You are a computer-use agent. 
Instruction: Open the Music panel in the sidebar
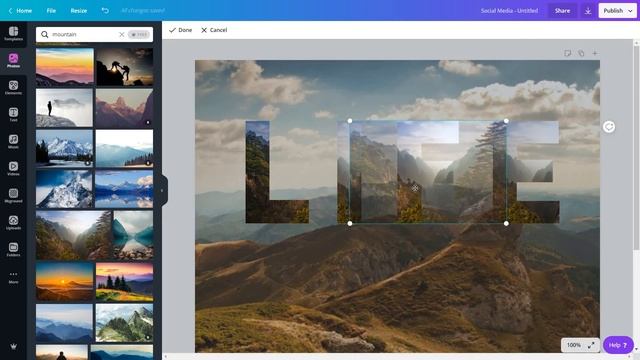pos(13,141)
